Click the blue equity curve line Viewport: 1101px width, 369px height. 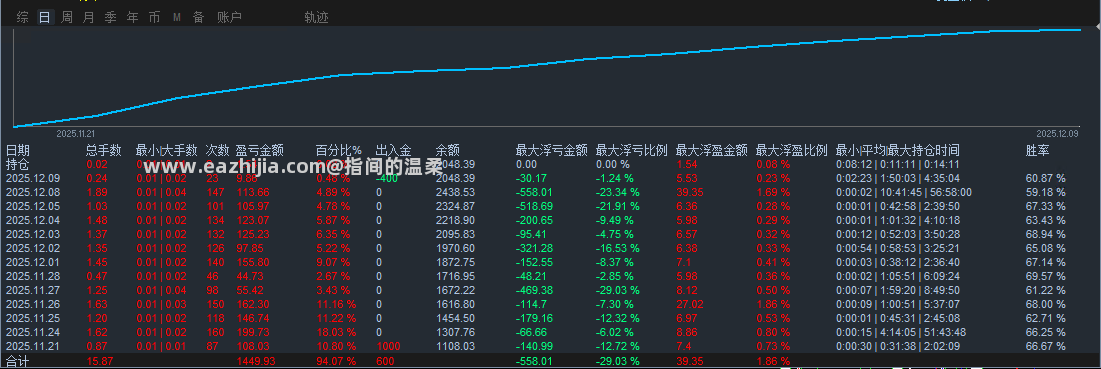548,65
